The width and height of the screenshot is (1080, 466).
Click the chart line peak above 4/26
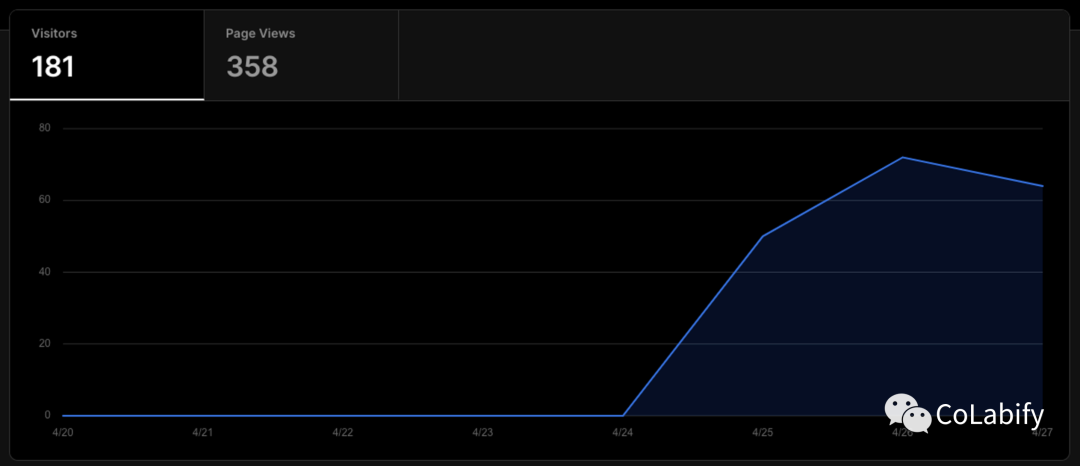click(902, 157)
